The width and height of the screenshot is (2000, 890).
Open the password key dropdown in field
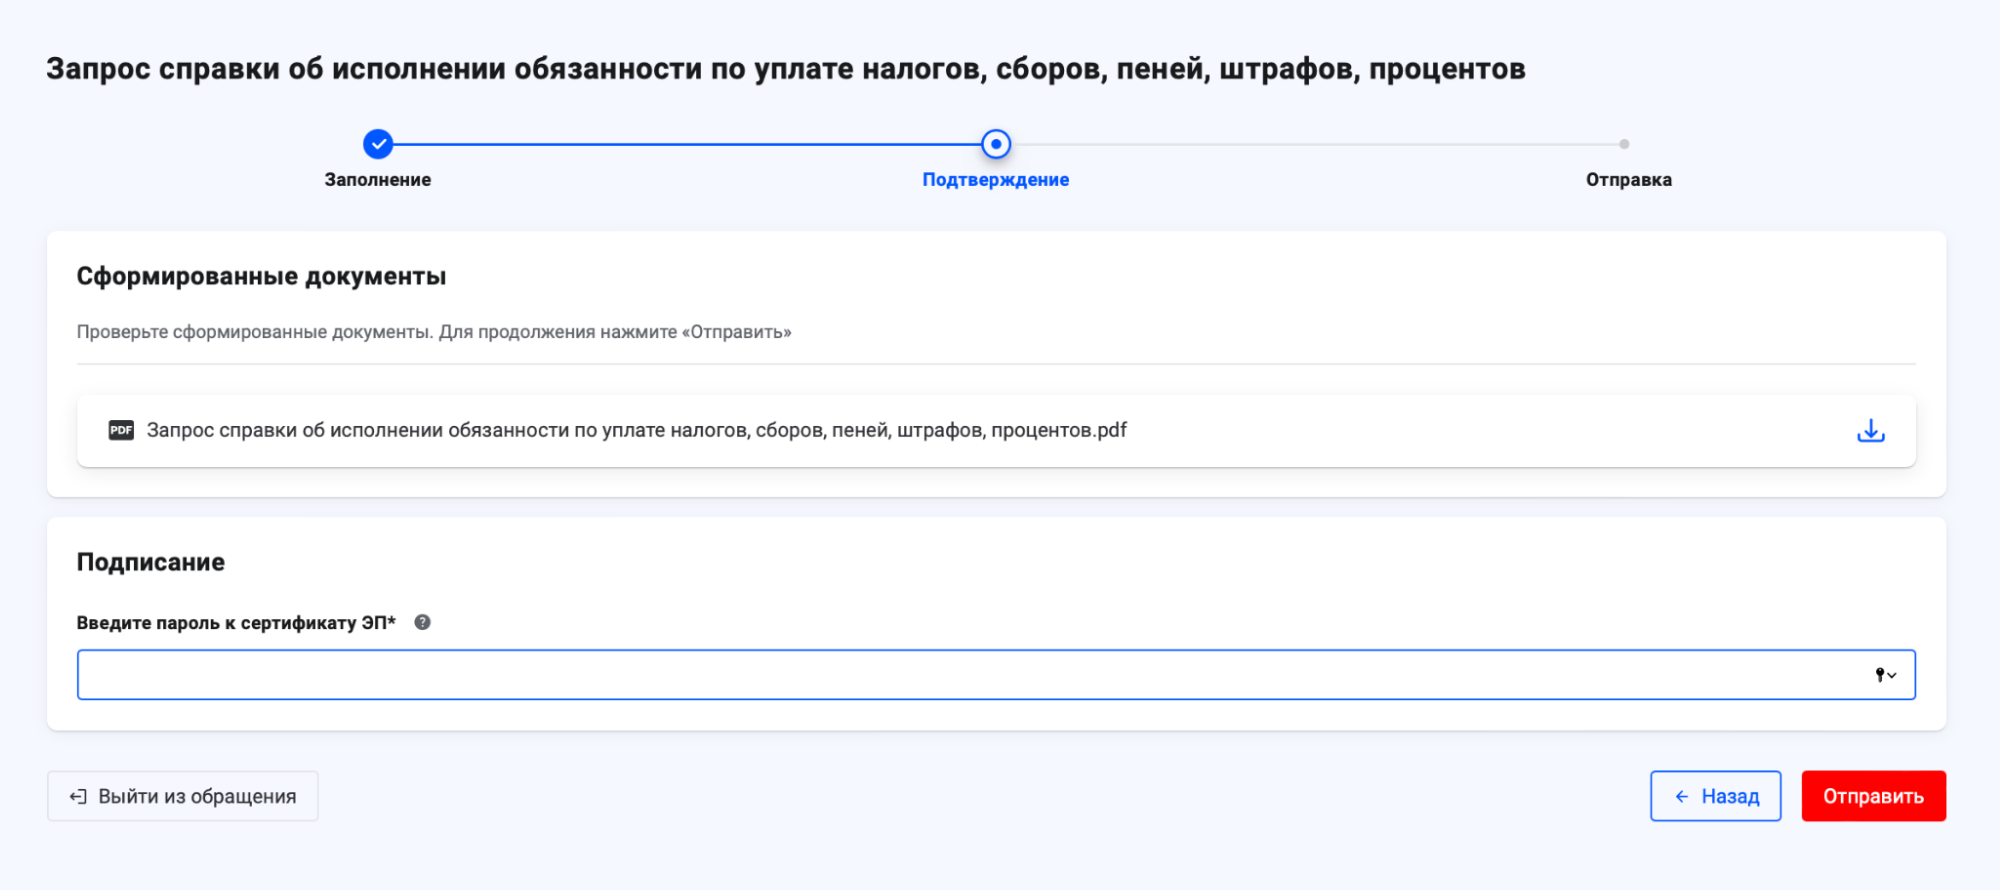pos(1885,675)
